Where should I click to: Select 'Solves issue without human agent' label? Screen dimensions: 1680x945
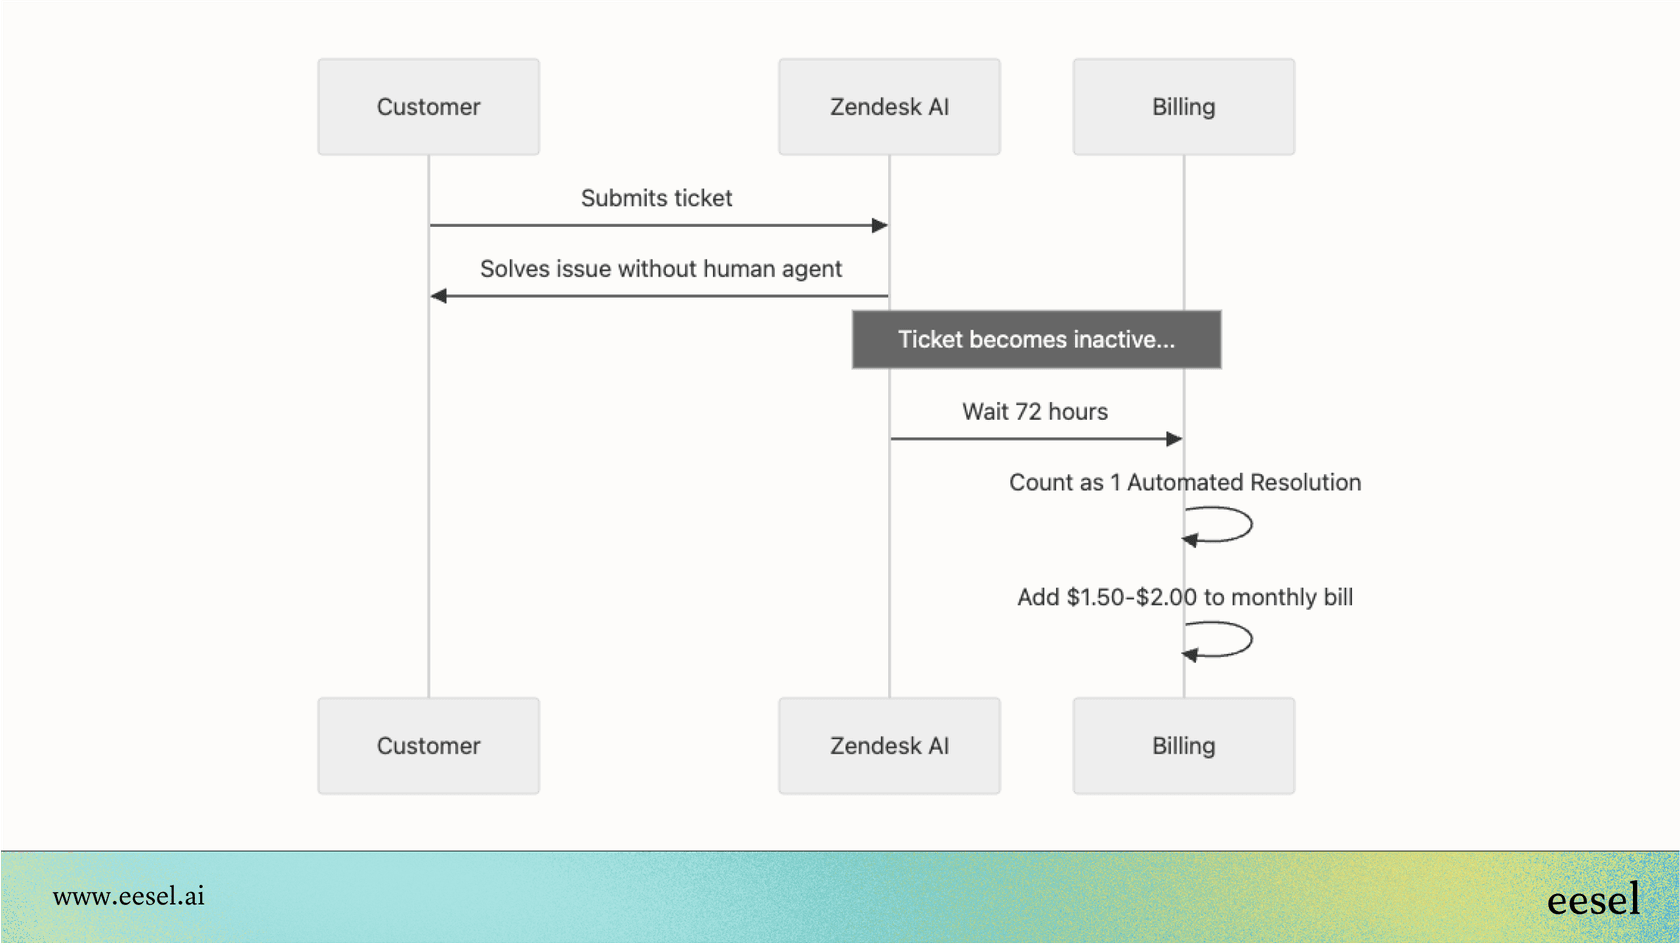click(x=660, y=269)
